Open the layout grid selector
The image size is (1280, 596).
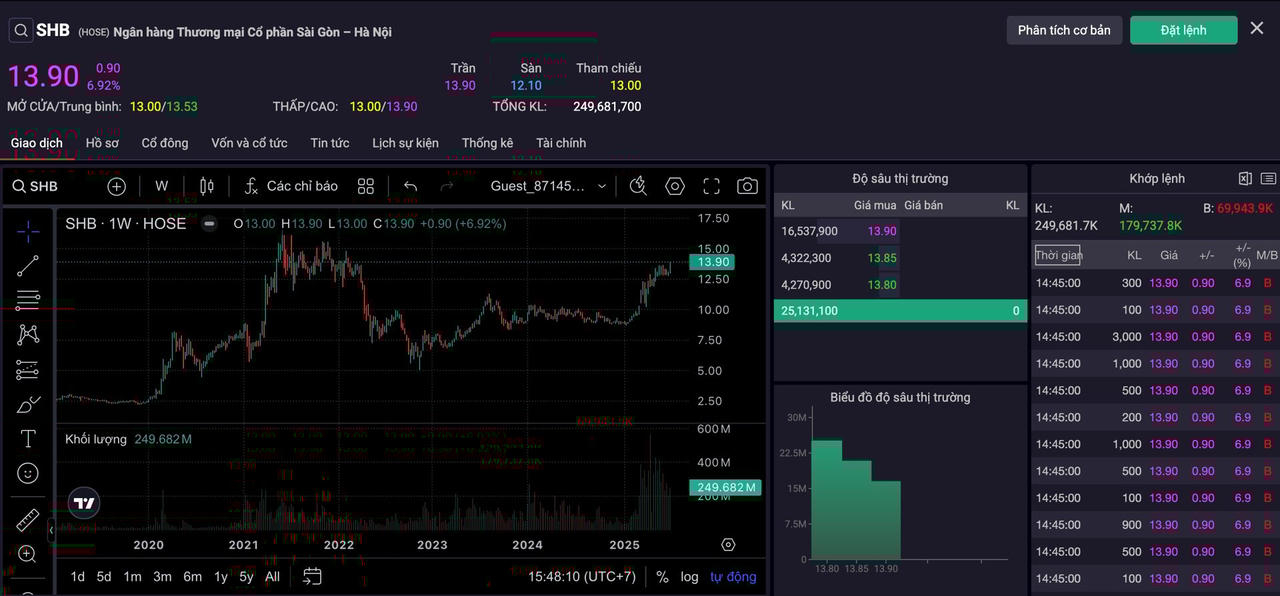(366, 186)
